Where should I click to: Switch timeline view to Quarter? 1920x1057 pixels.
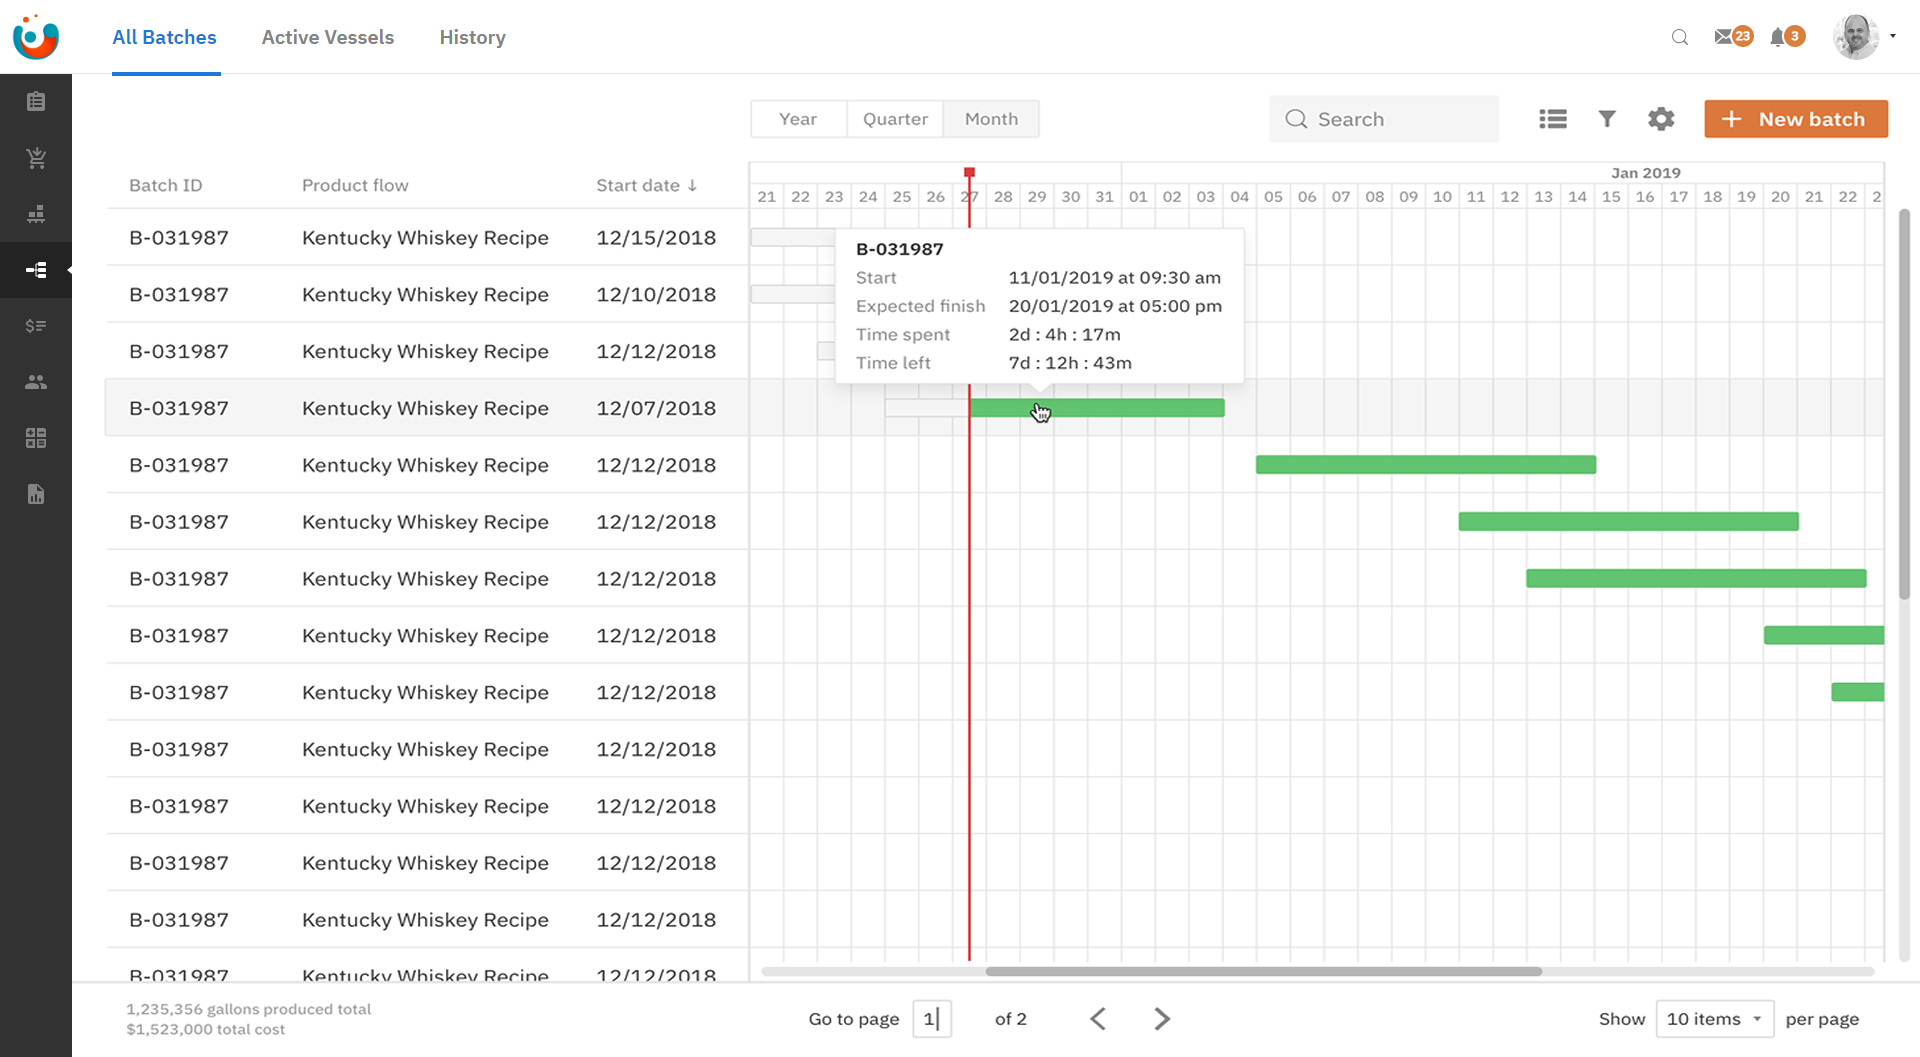[894, 118]
